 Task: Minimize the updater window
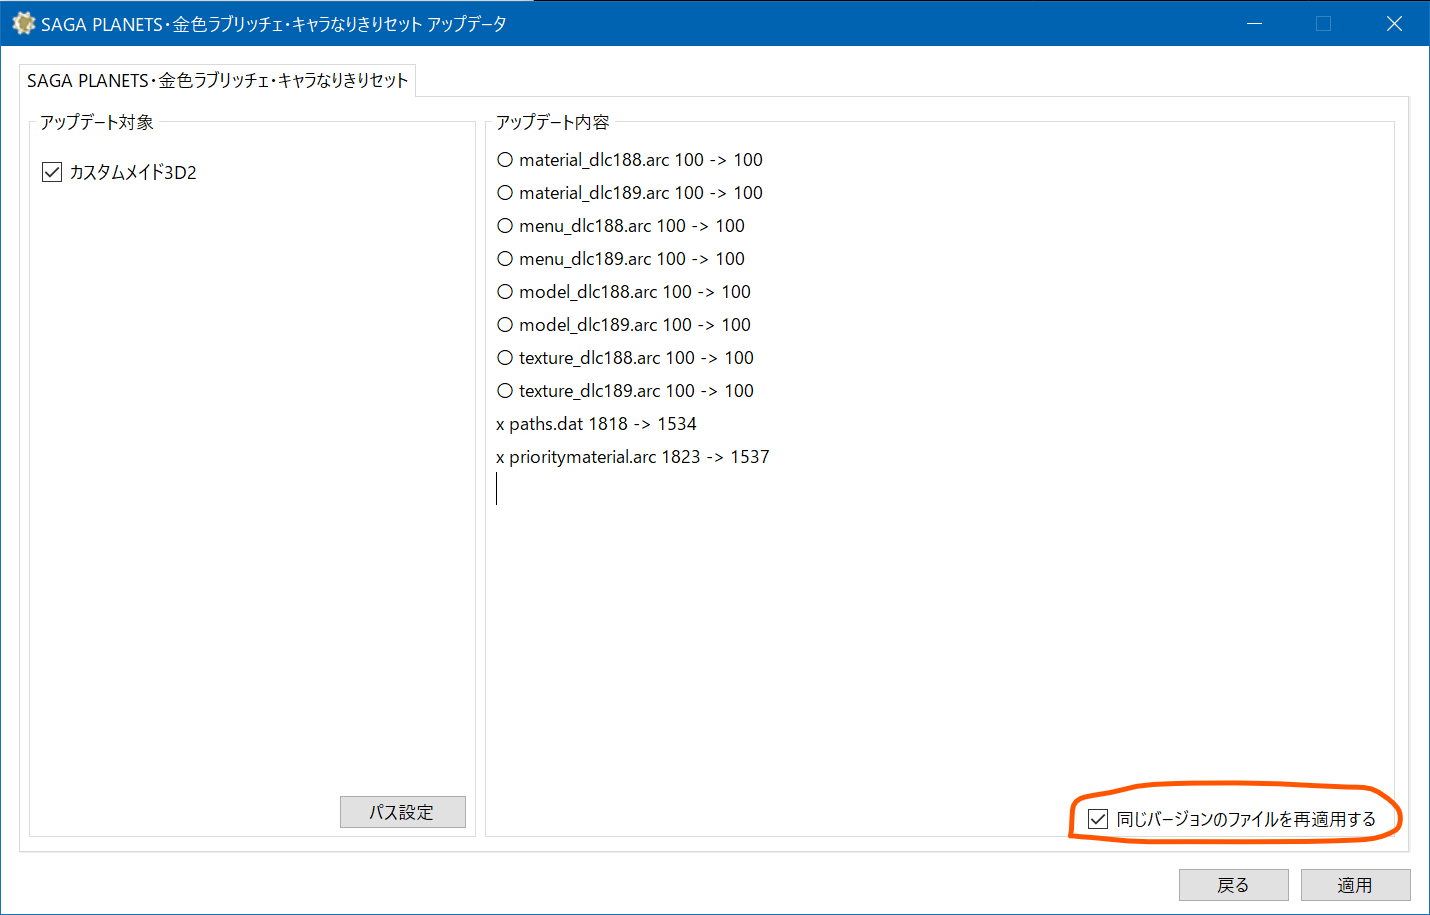click(x=1254, y=23)
